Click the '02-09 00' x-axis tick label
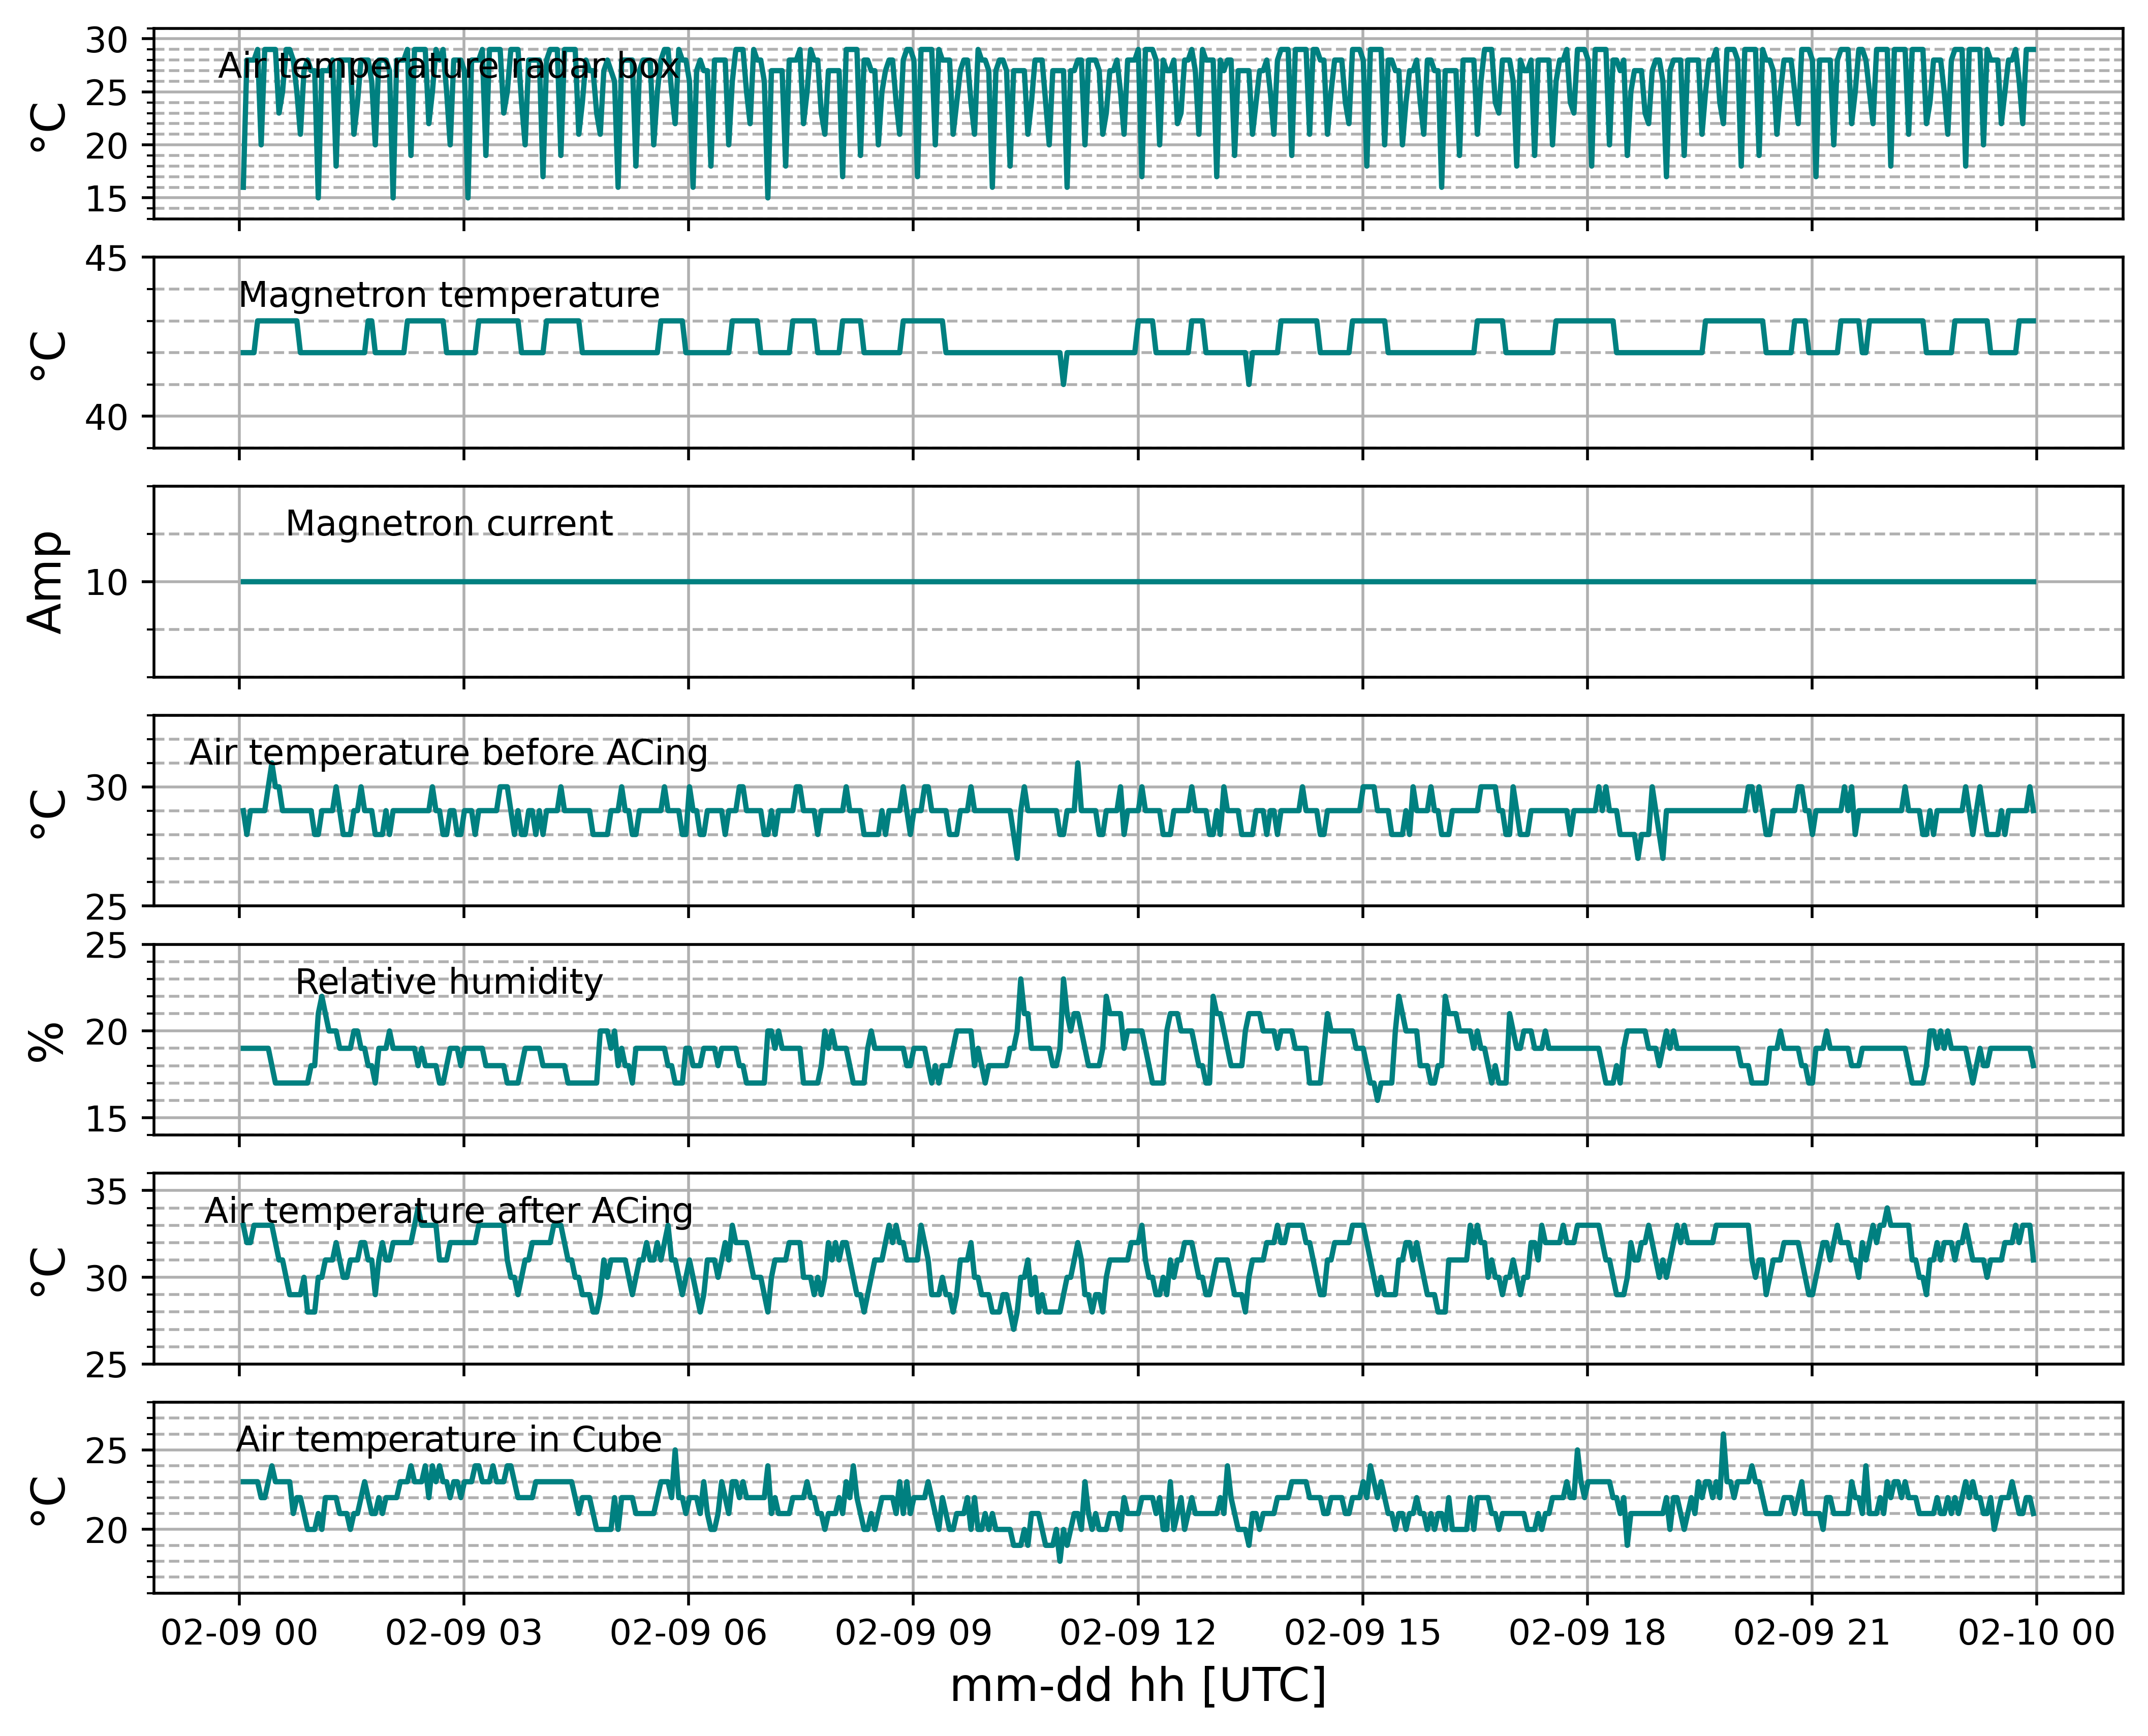 pyautogui.click(x=239, y=1633)
